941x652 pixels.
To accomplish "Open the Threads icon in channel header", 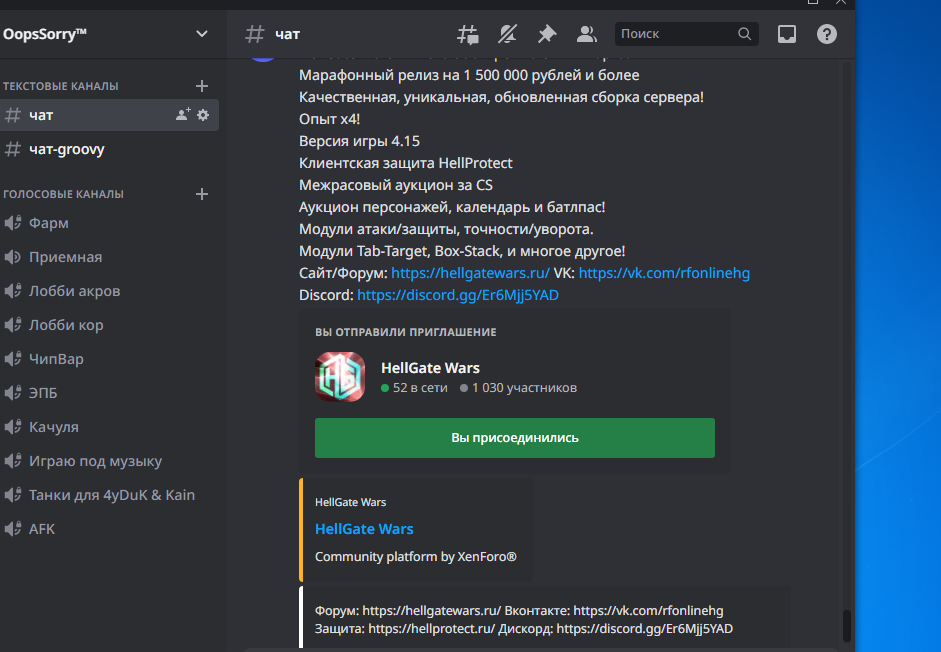I will tap(467, 34).
